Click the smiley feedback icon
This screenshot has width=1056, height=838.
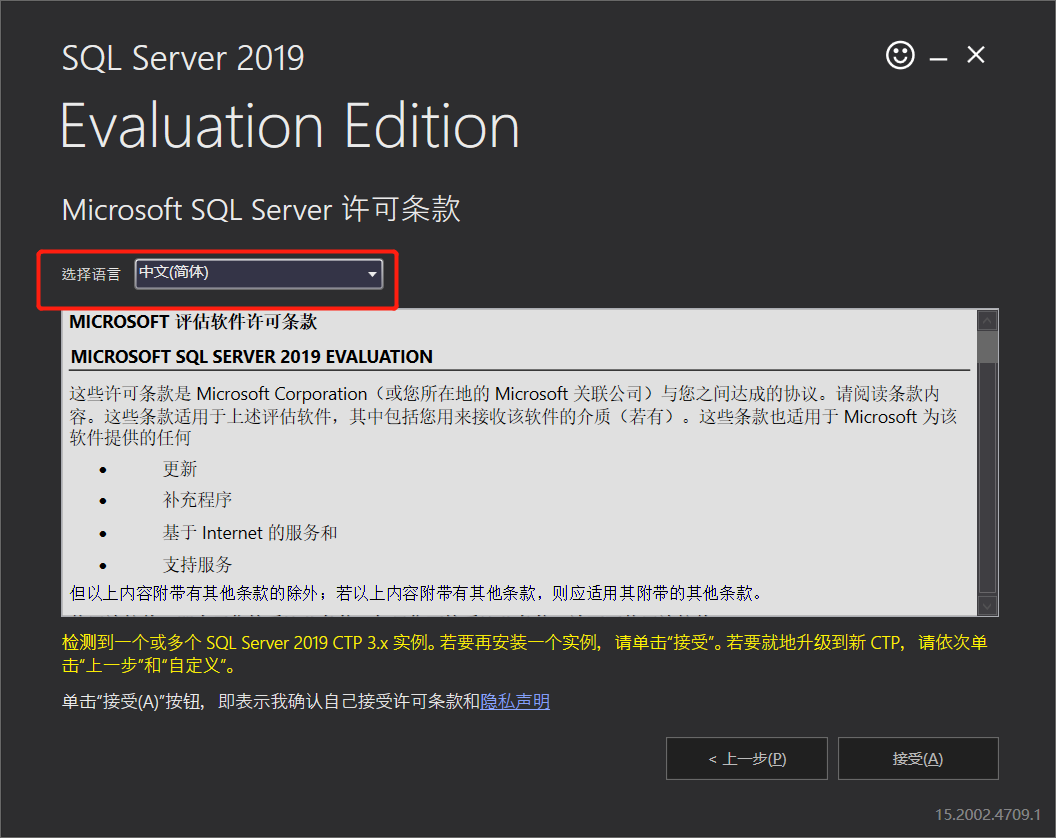(900, 55)
